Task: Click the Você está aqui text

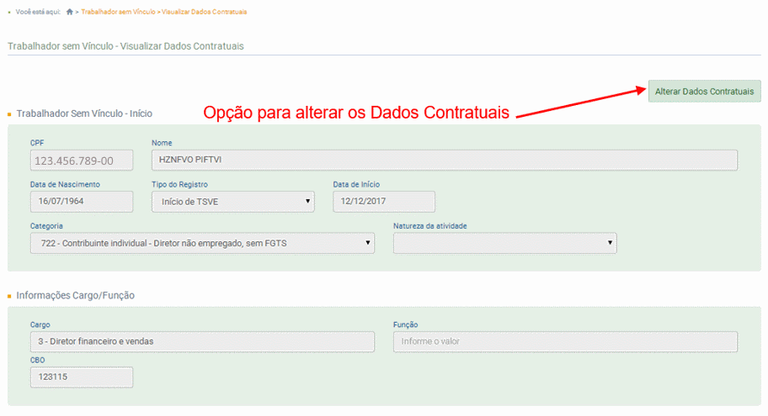Action: [38, 12]
